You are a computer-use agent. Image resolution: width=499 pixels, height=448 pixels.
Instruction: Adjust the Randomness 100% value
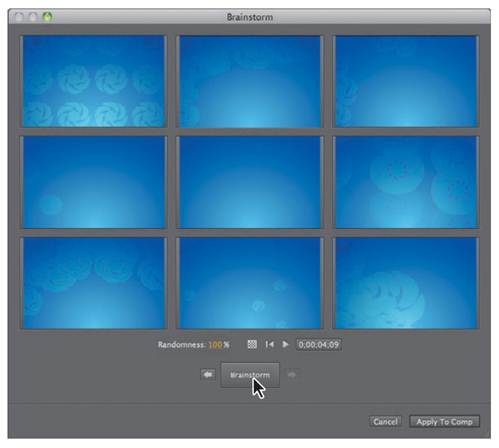coord(215,345)
